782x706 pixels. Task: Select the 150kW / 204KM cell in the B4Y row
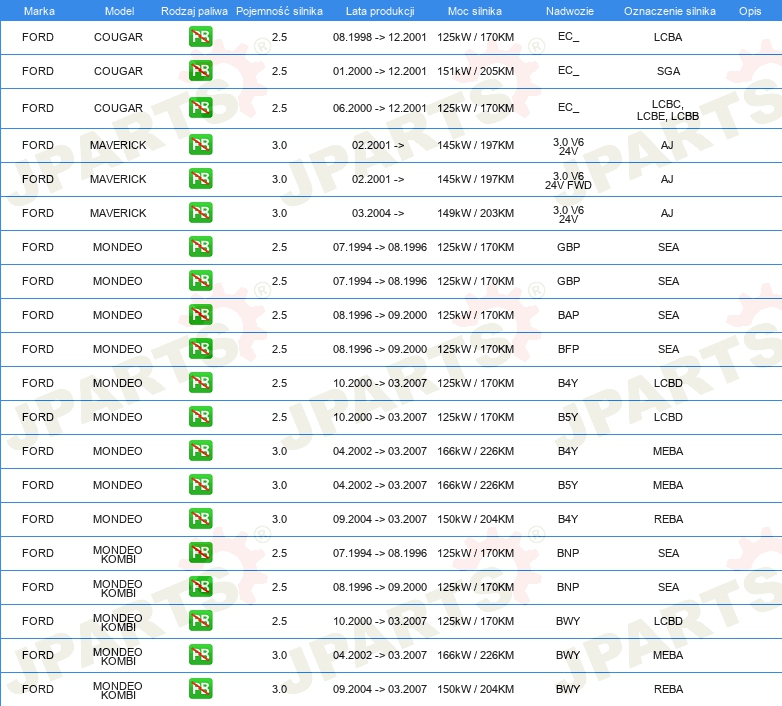point(475,520)
